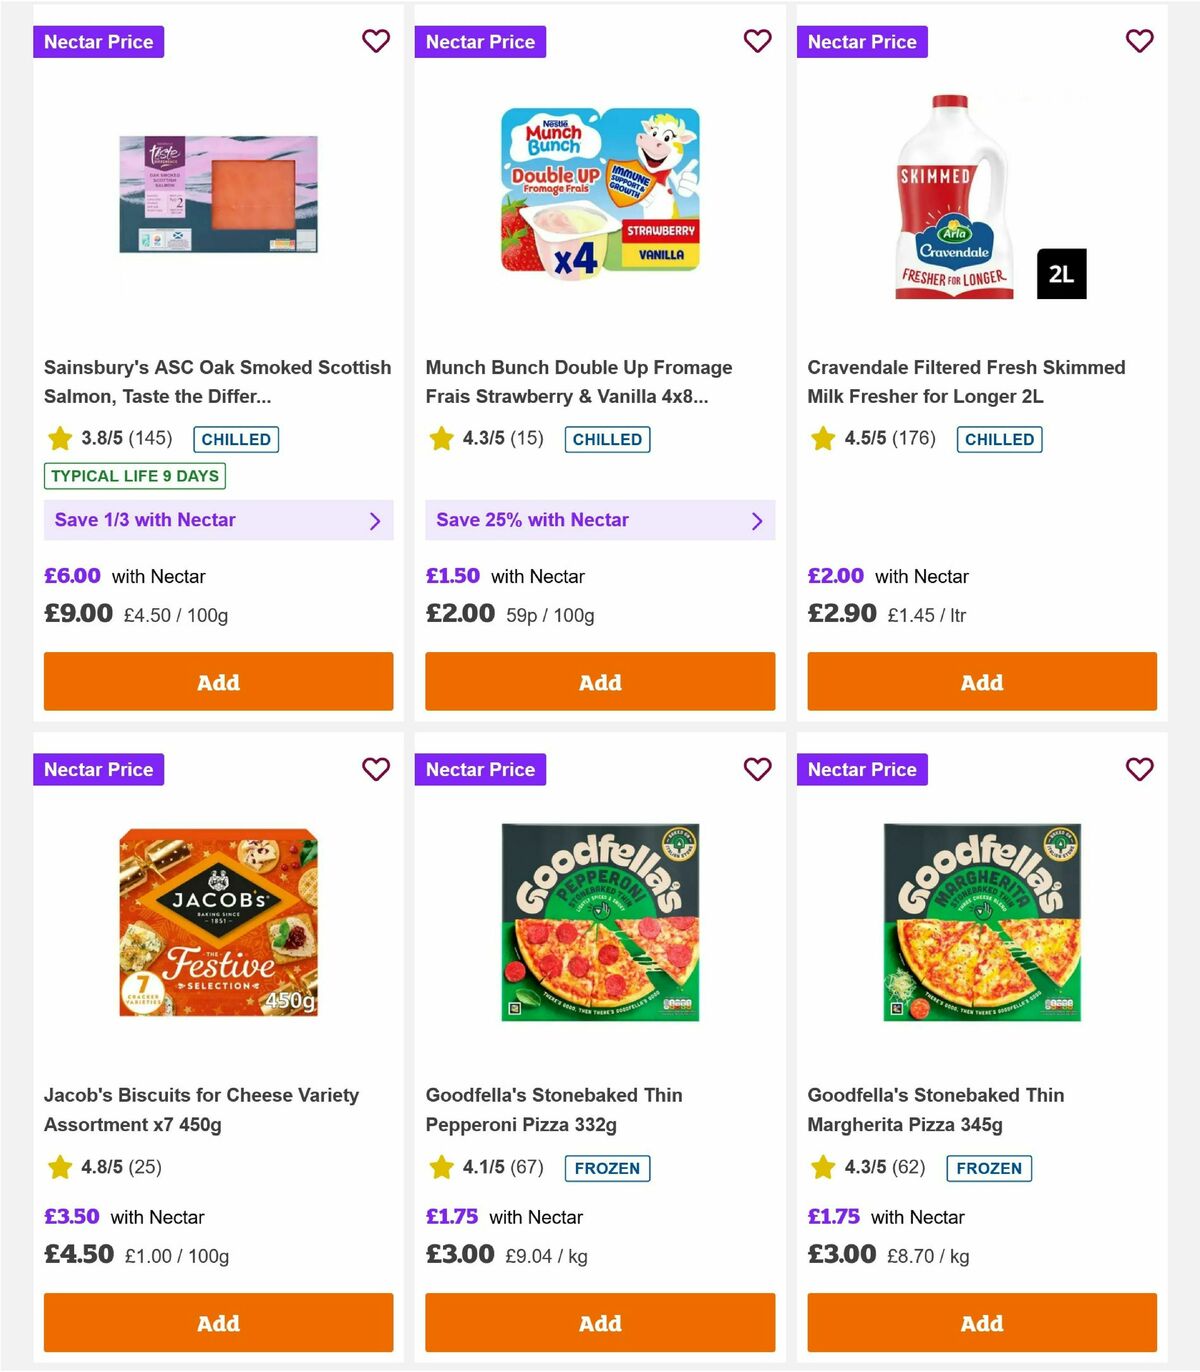
Task: Click the FROZEN tag on Pepperoni Pizza
Action: [x=607, y=1167]
